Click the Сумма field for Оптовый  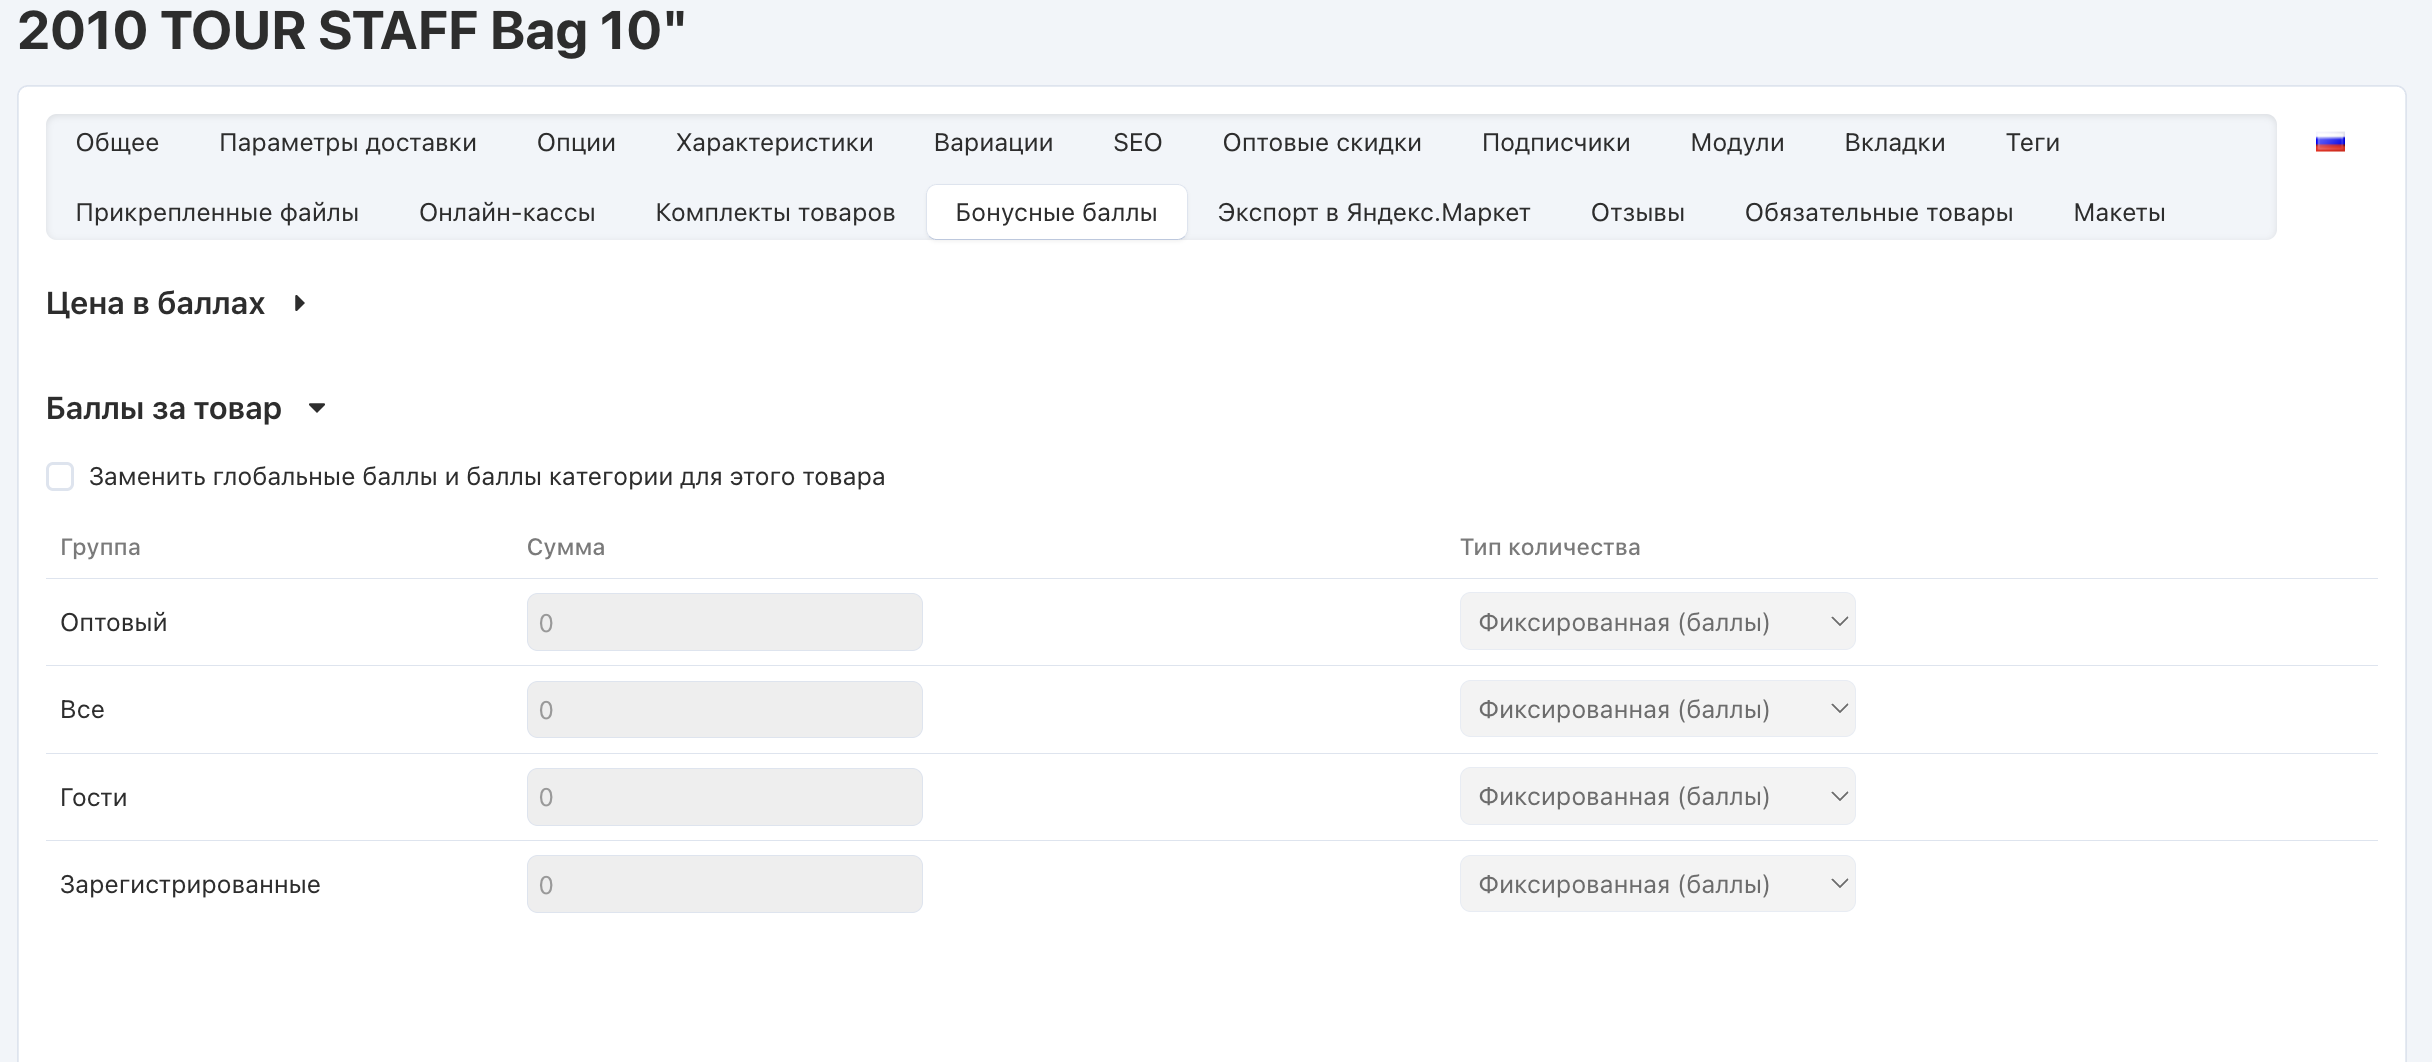[724, 622]
